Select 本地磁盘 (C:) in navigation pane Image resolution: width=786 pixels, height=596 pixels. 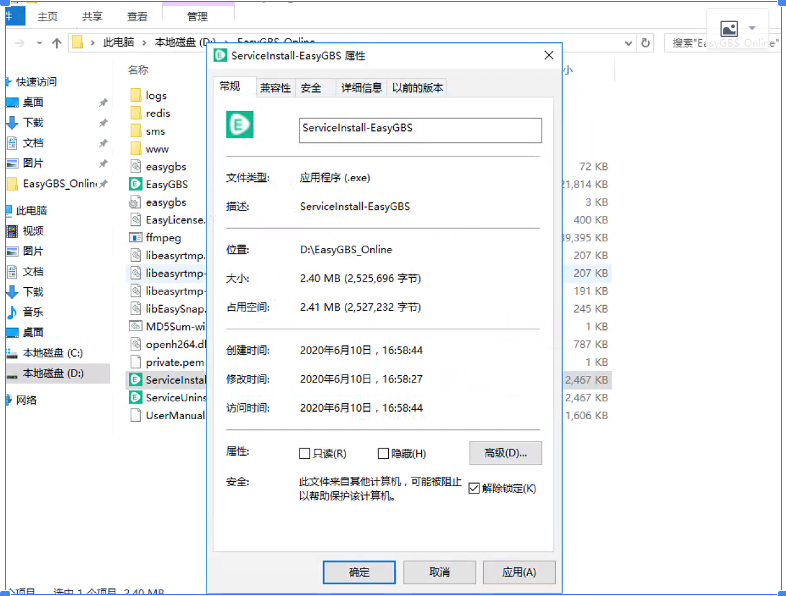(x=53, y=353)
